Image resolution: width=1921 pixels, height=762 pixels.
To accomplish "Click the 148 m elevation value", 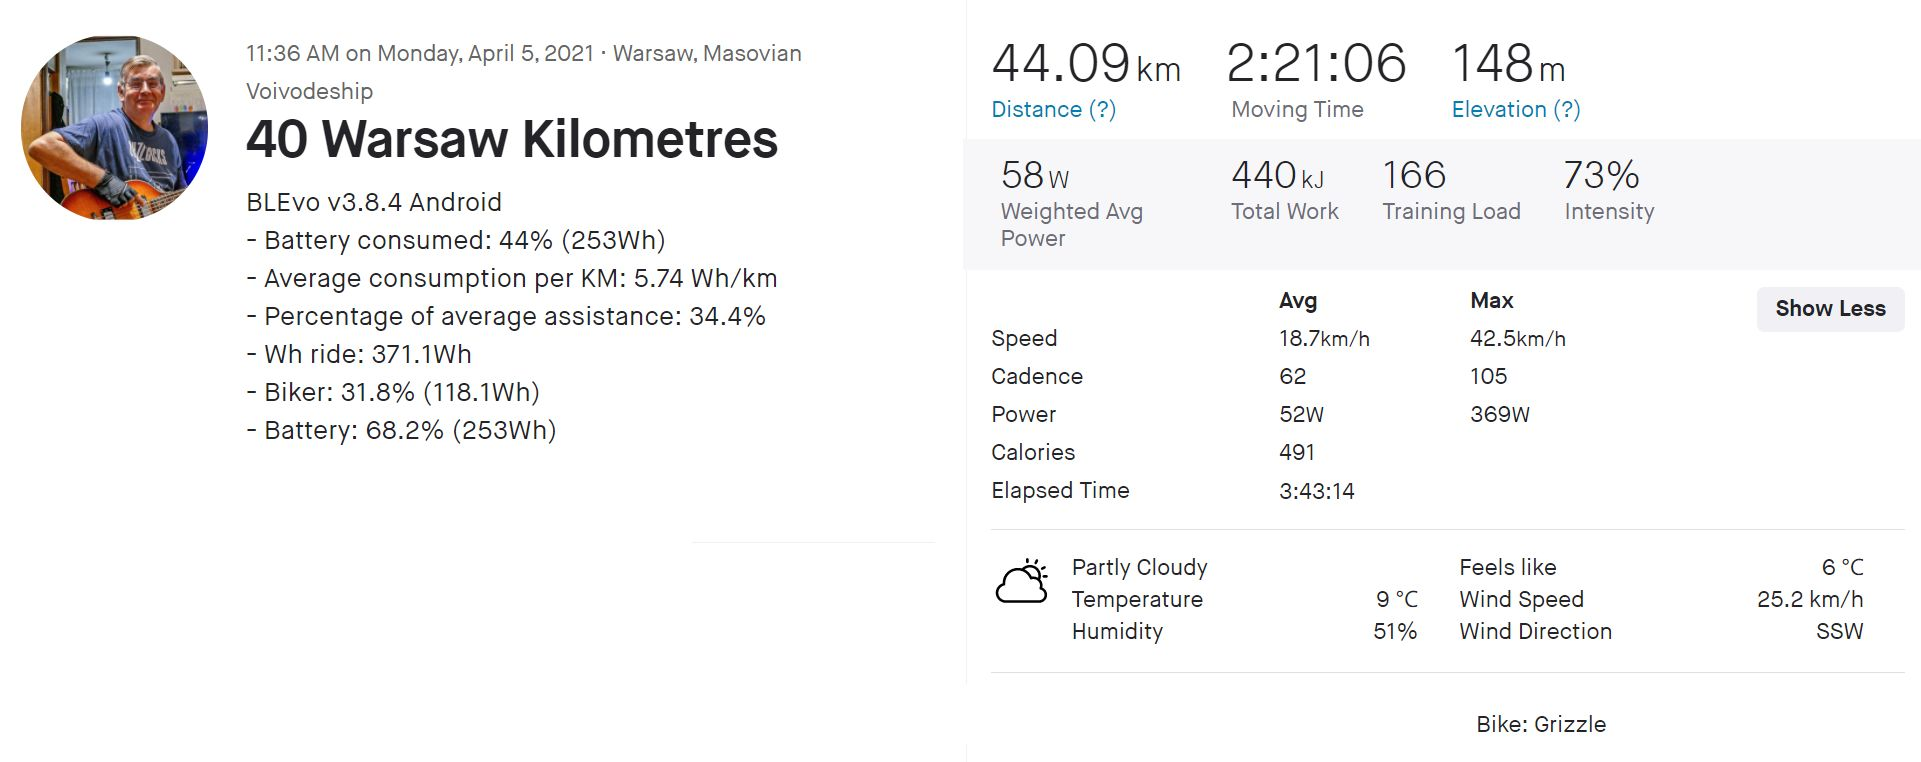I will (1507, 64).
